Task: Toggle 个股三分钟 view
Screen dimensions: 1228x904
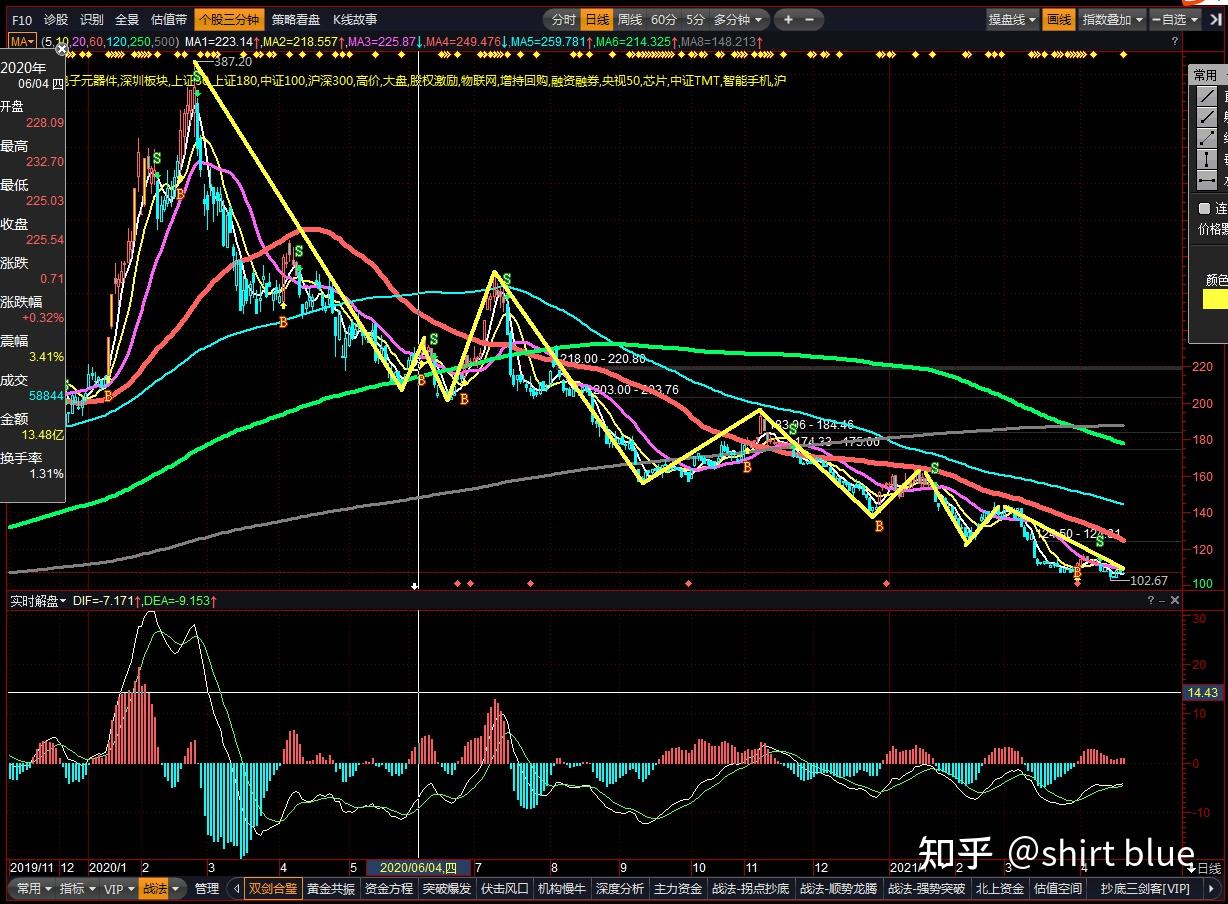Action: coord(229,19)
